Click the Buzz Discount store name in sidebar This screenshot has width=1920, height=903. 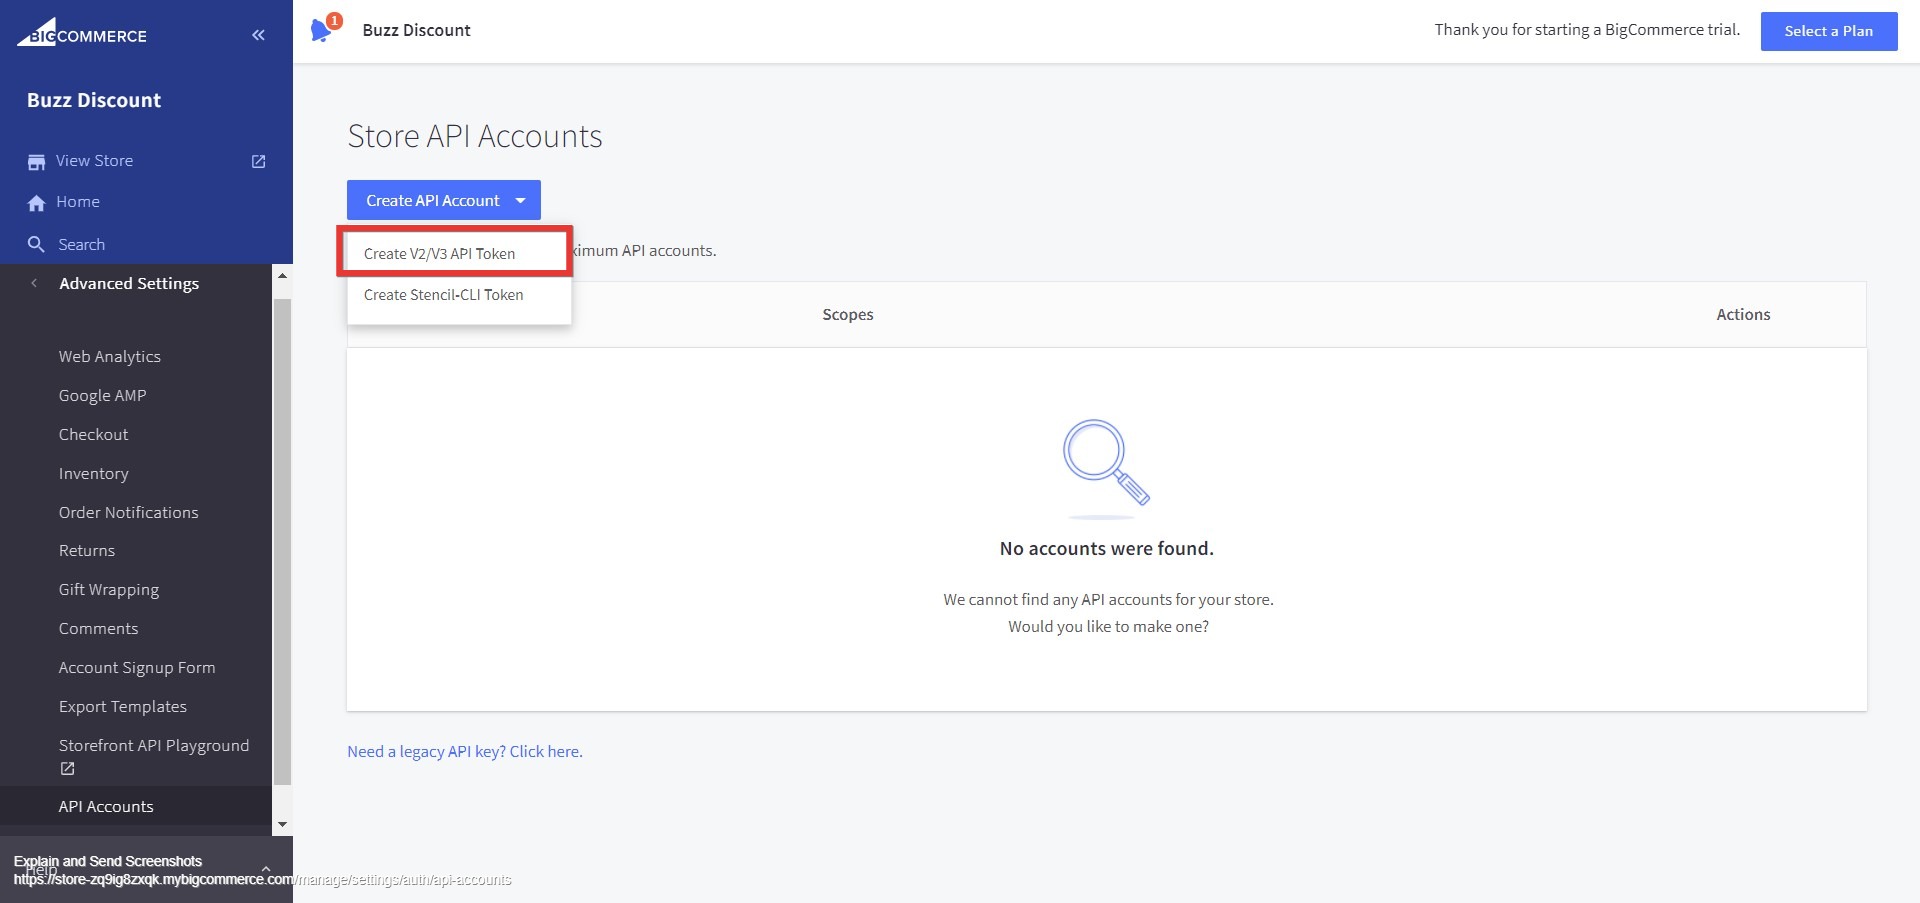[x=94, y=100]
